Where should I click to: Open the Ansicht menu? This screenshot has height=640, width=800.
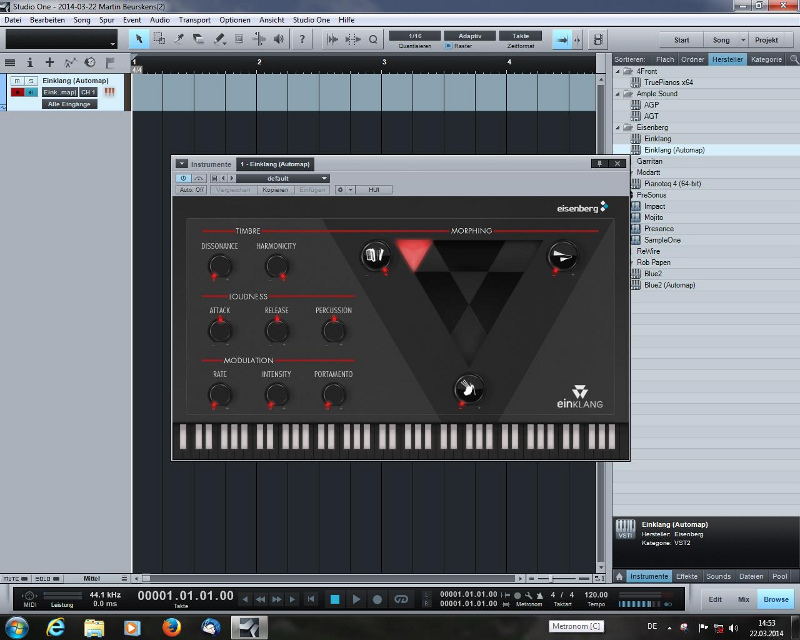pyautogui.click(x=271, y=20)
